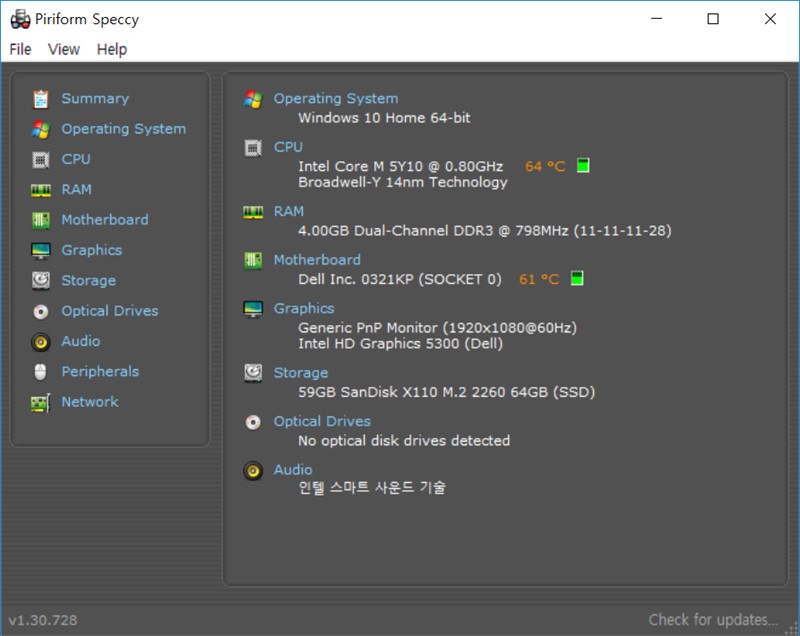Screen dimensions: 800x636
Task: Click 'Intel Core M 5Y10 @ 0.80GHz' text
Action: tap(401, 166)
